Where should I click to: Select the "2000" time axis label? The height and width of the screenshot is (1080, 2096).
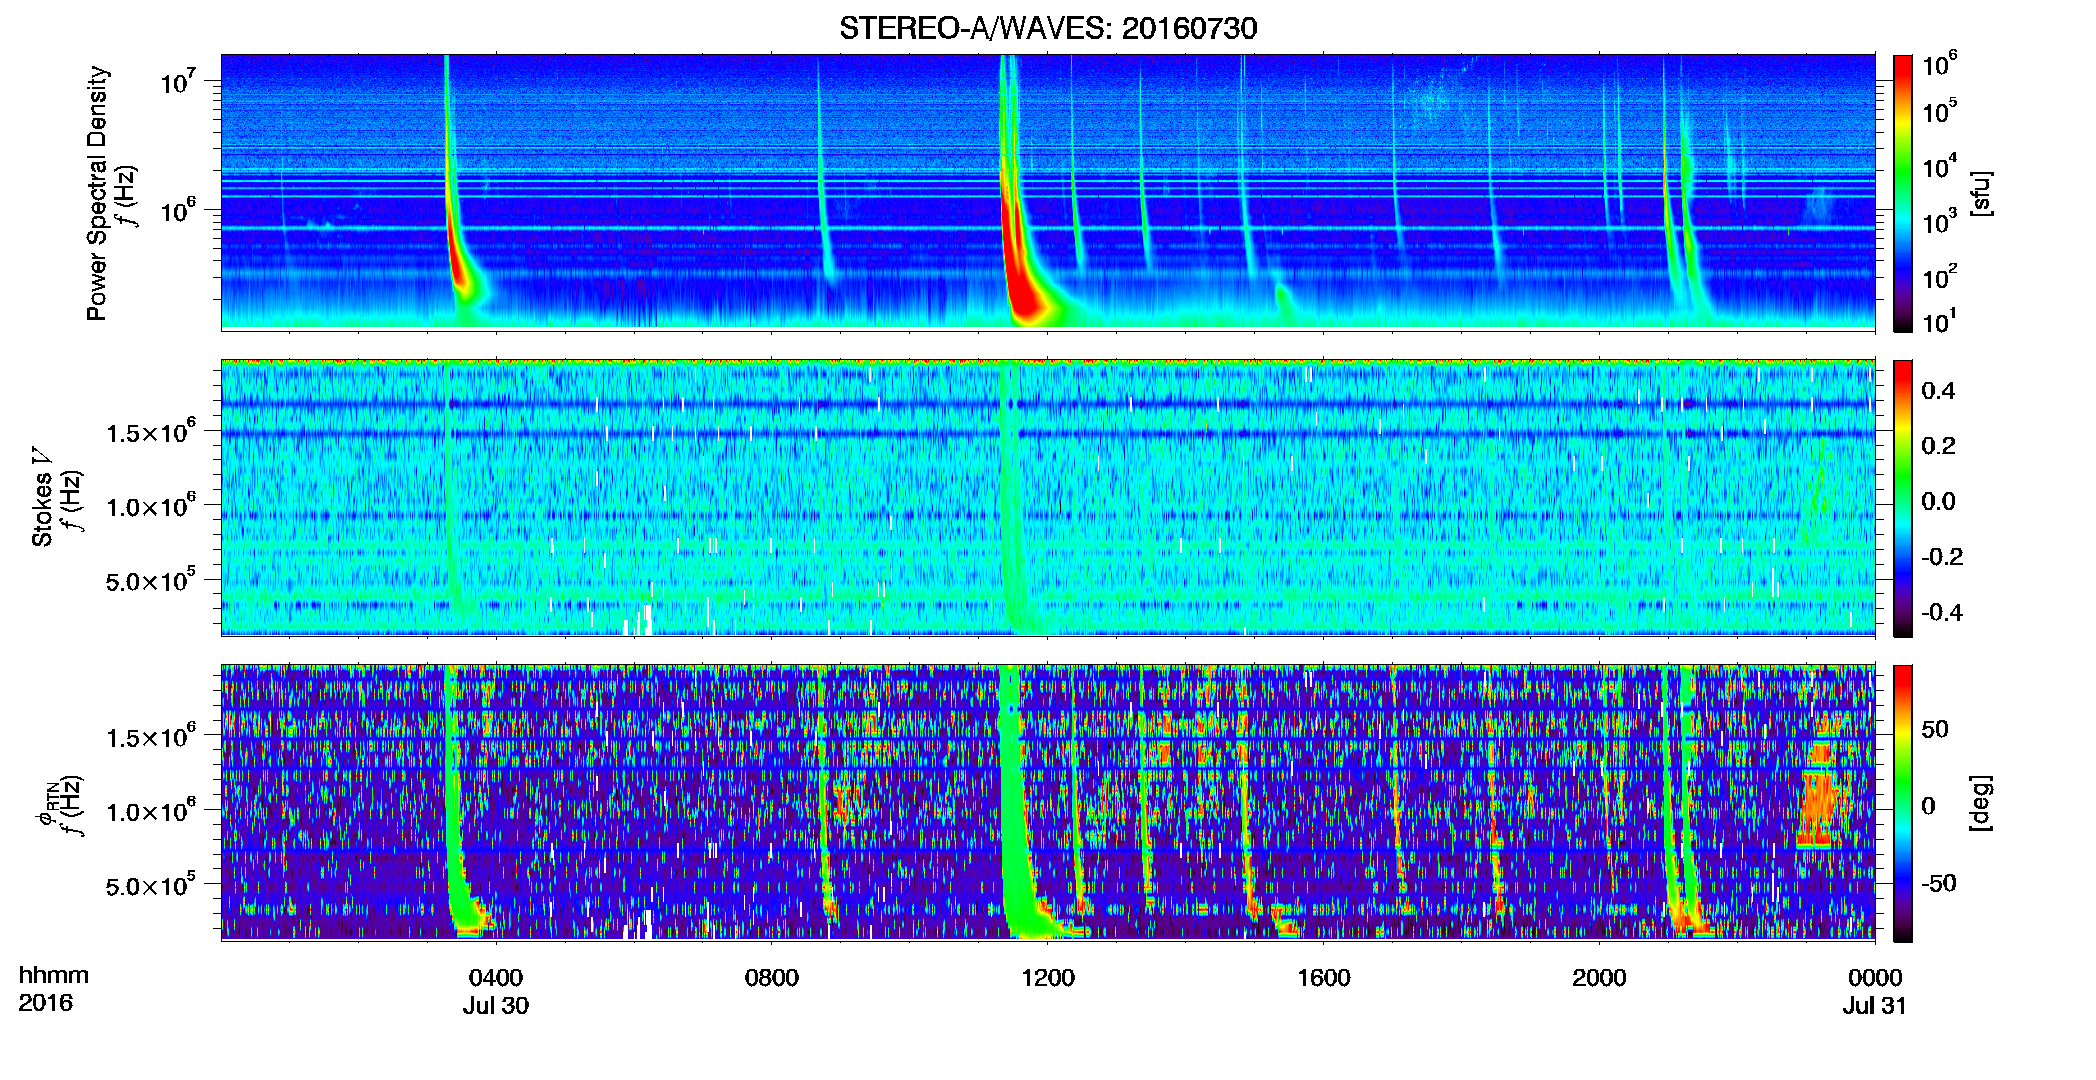coord(1599,978)
